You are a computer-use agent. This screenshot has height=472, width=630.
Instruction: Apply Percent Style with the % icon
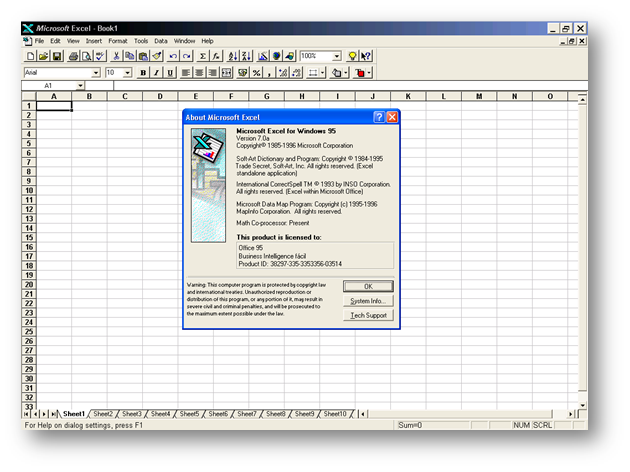[x=256, y=73]
